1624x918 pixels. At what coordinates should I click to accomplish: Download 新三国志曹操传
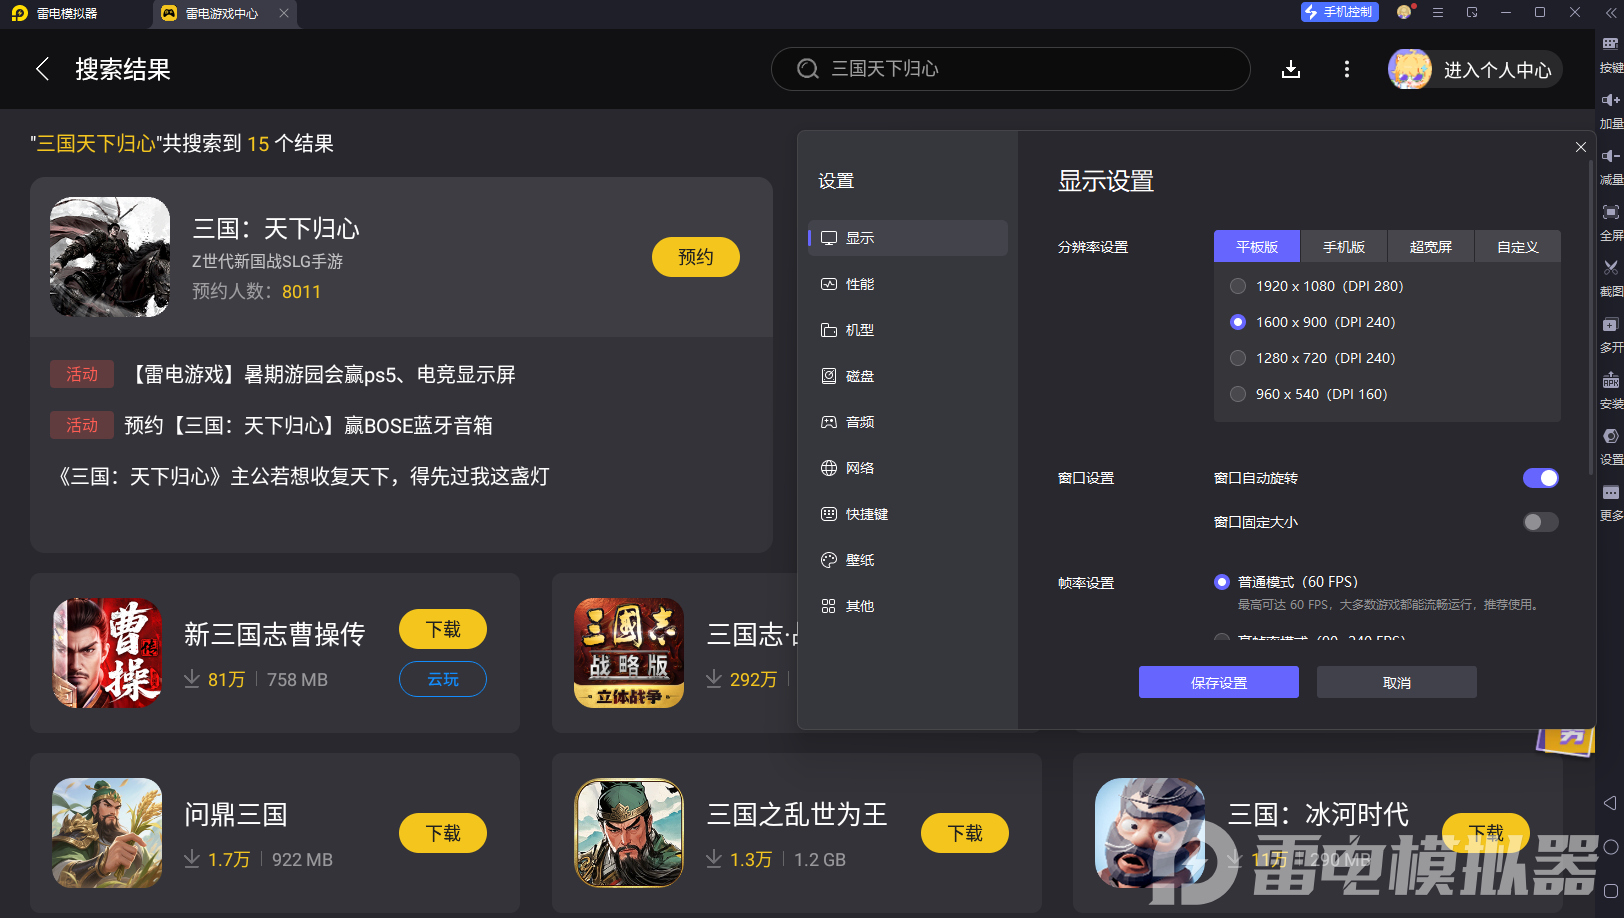coord(443,629)
